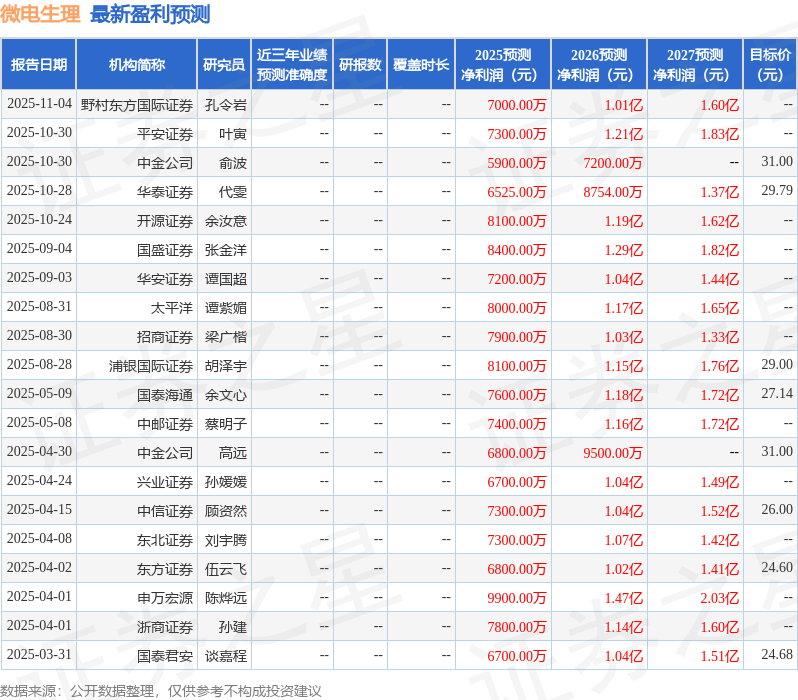Click institution 中邮证券

(165, 425)
